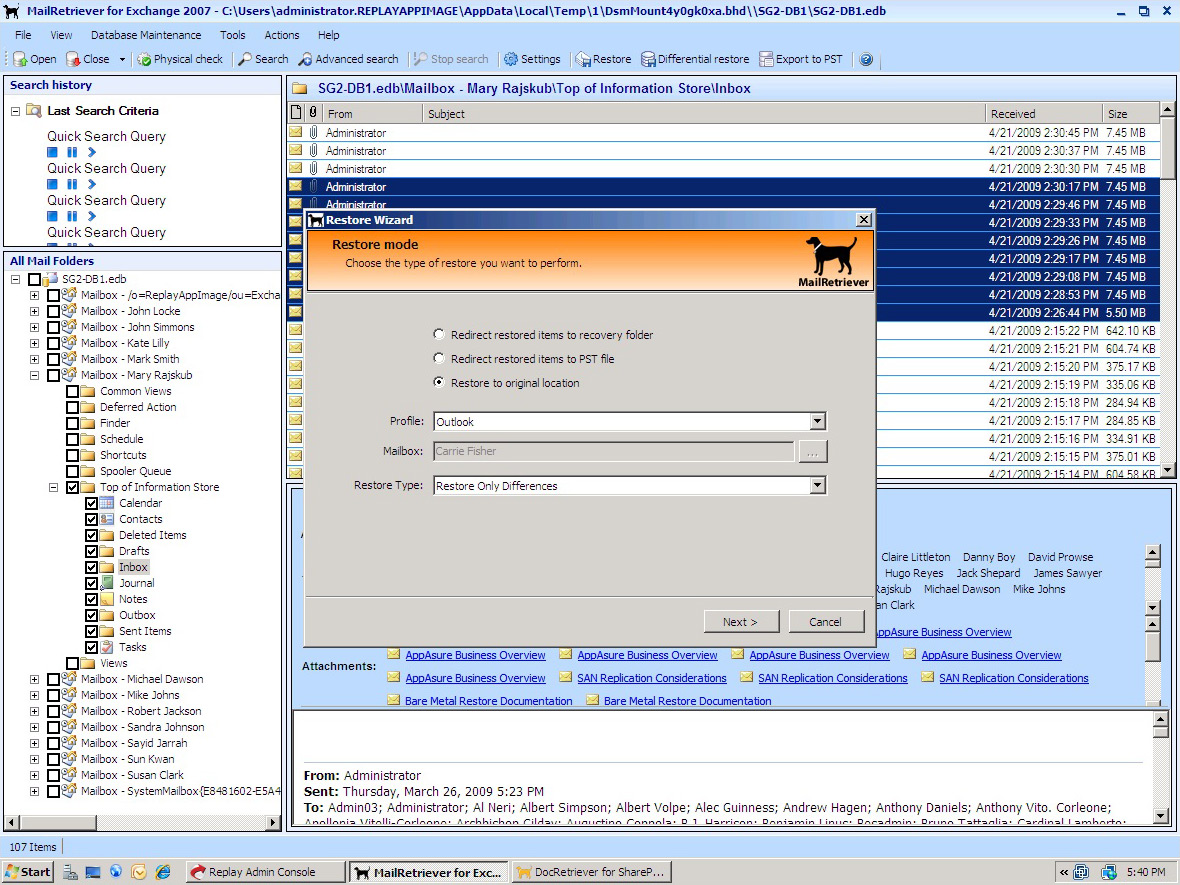The height and width of the screenshot is (885, 1180).
Task: Open the Tools menu
Action: (233, 35)
